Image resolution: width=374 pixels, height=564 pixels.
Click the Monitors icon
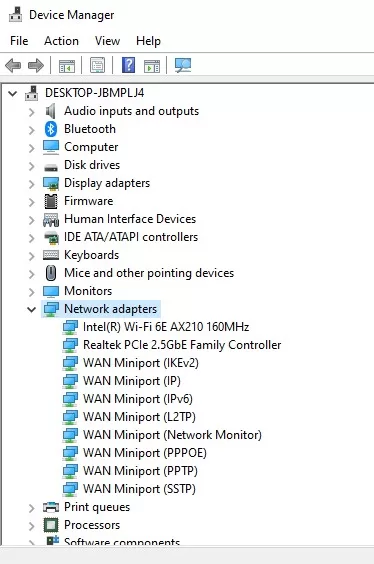(x=51, y=292)
